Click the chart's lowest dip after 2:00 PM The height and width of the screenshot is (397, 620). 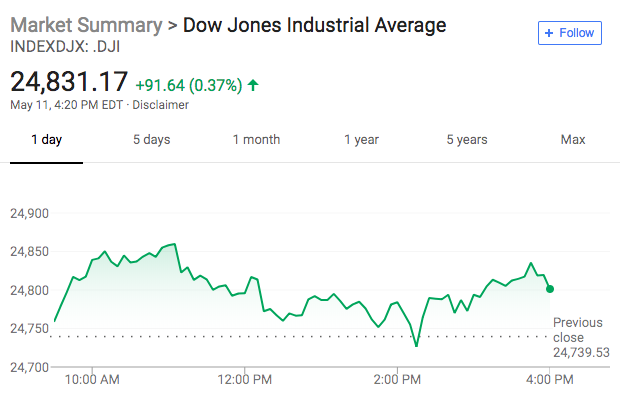click(416, 346)
